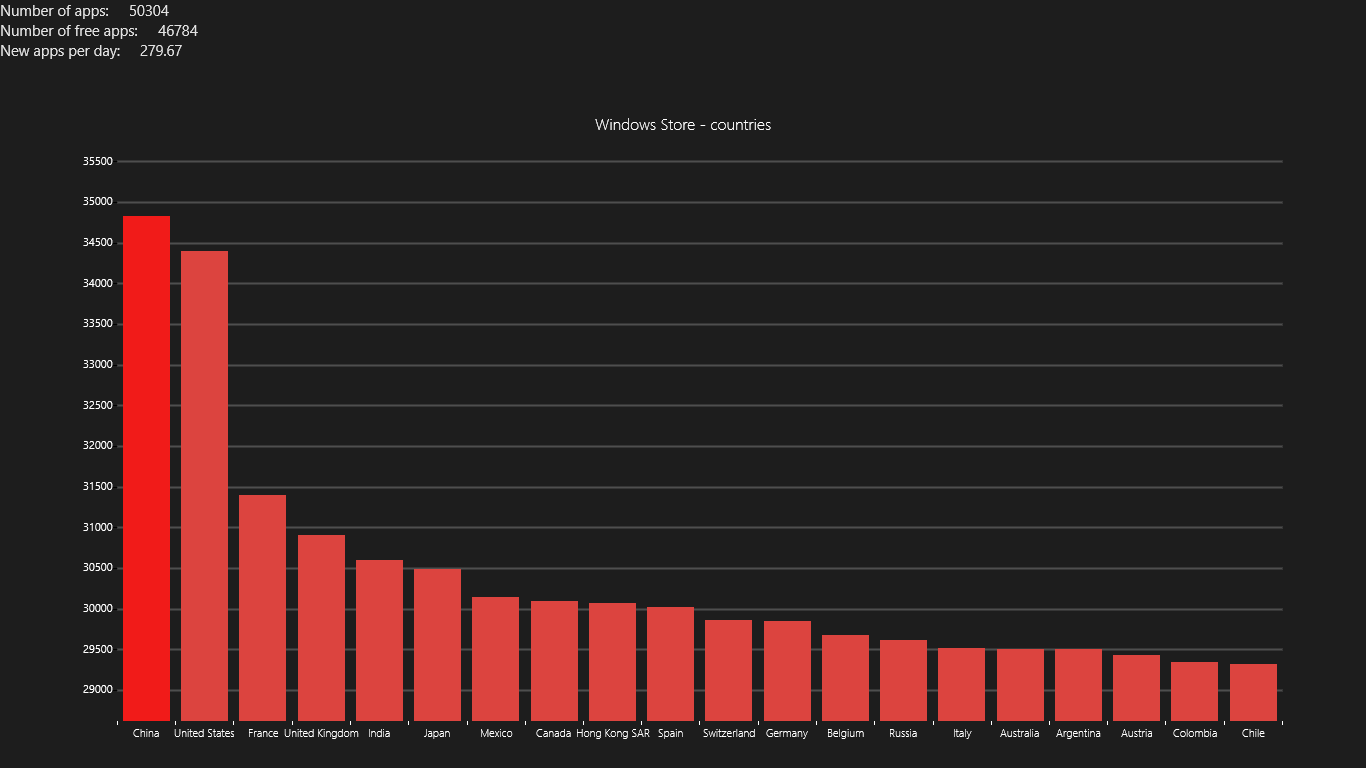Select the Germany bar
The image size is (1366, 768).
click(x=787, y=670)
